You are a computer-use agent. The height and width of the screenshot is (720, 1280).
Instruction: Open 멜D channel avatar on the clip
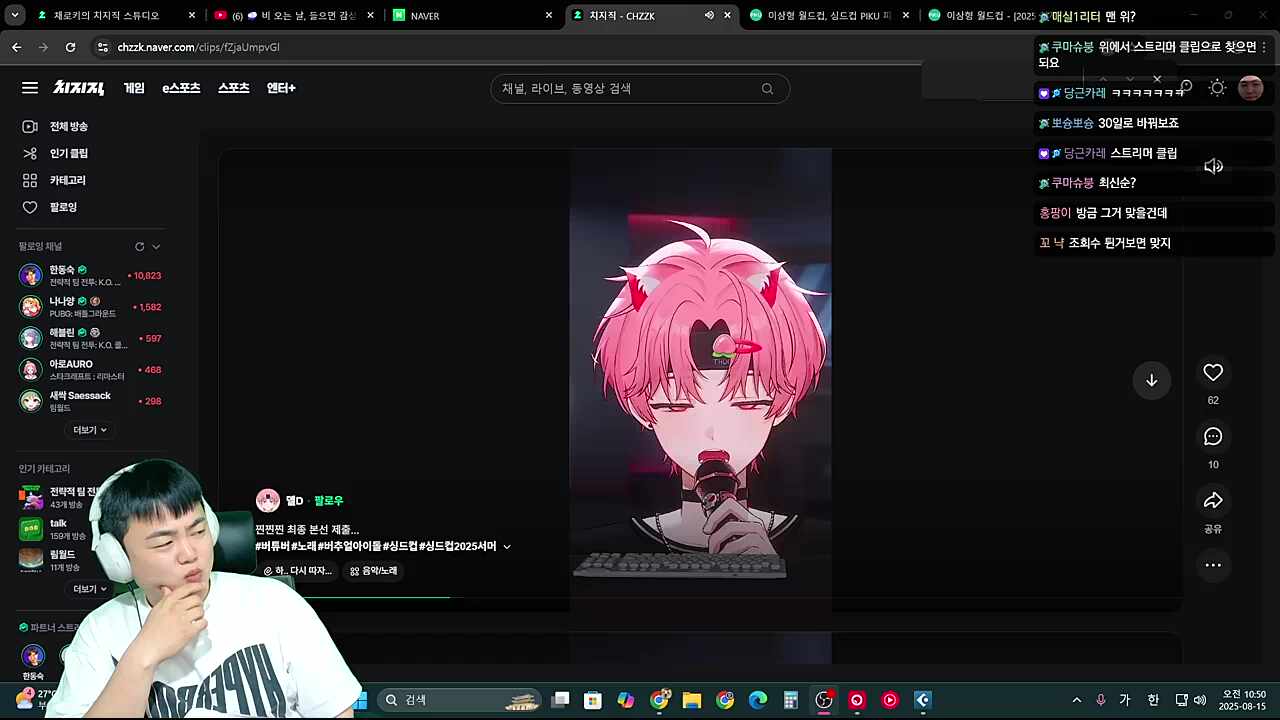pos(268,500)
